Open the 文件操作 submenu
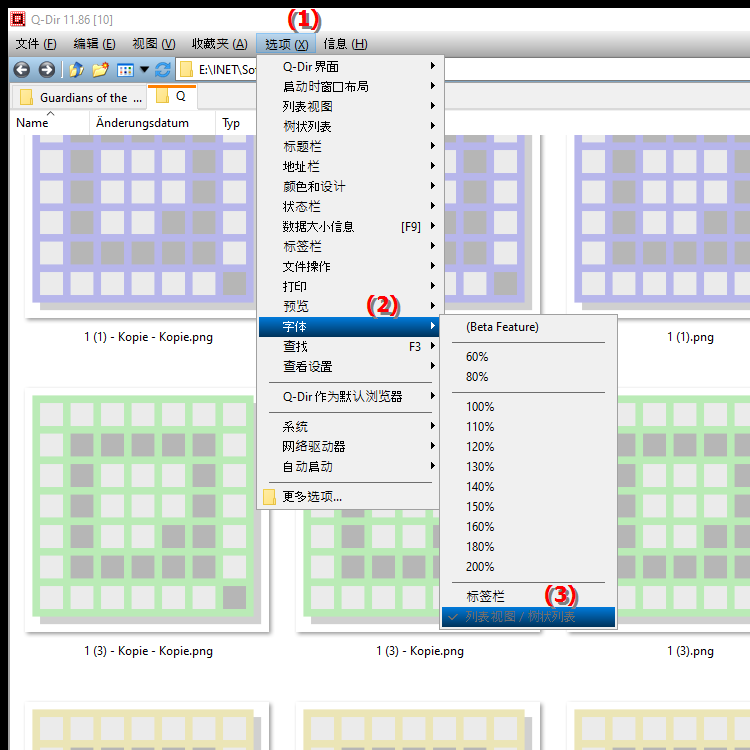The width and height of the screenshot is (750, 750). point(349,266)
